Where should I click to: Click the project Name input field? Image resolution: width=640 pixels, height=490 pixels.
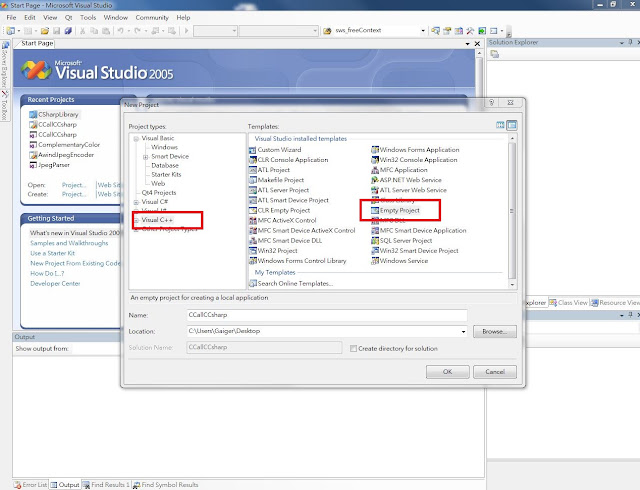[x=327, y=315]
